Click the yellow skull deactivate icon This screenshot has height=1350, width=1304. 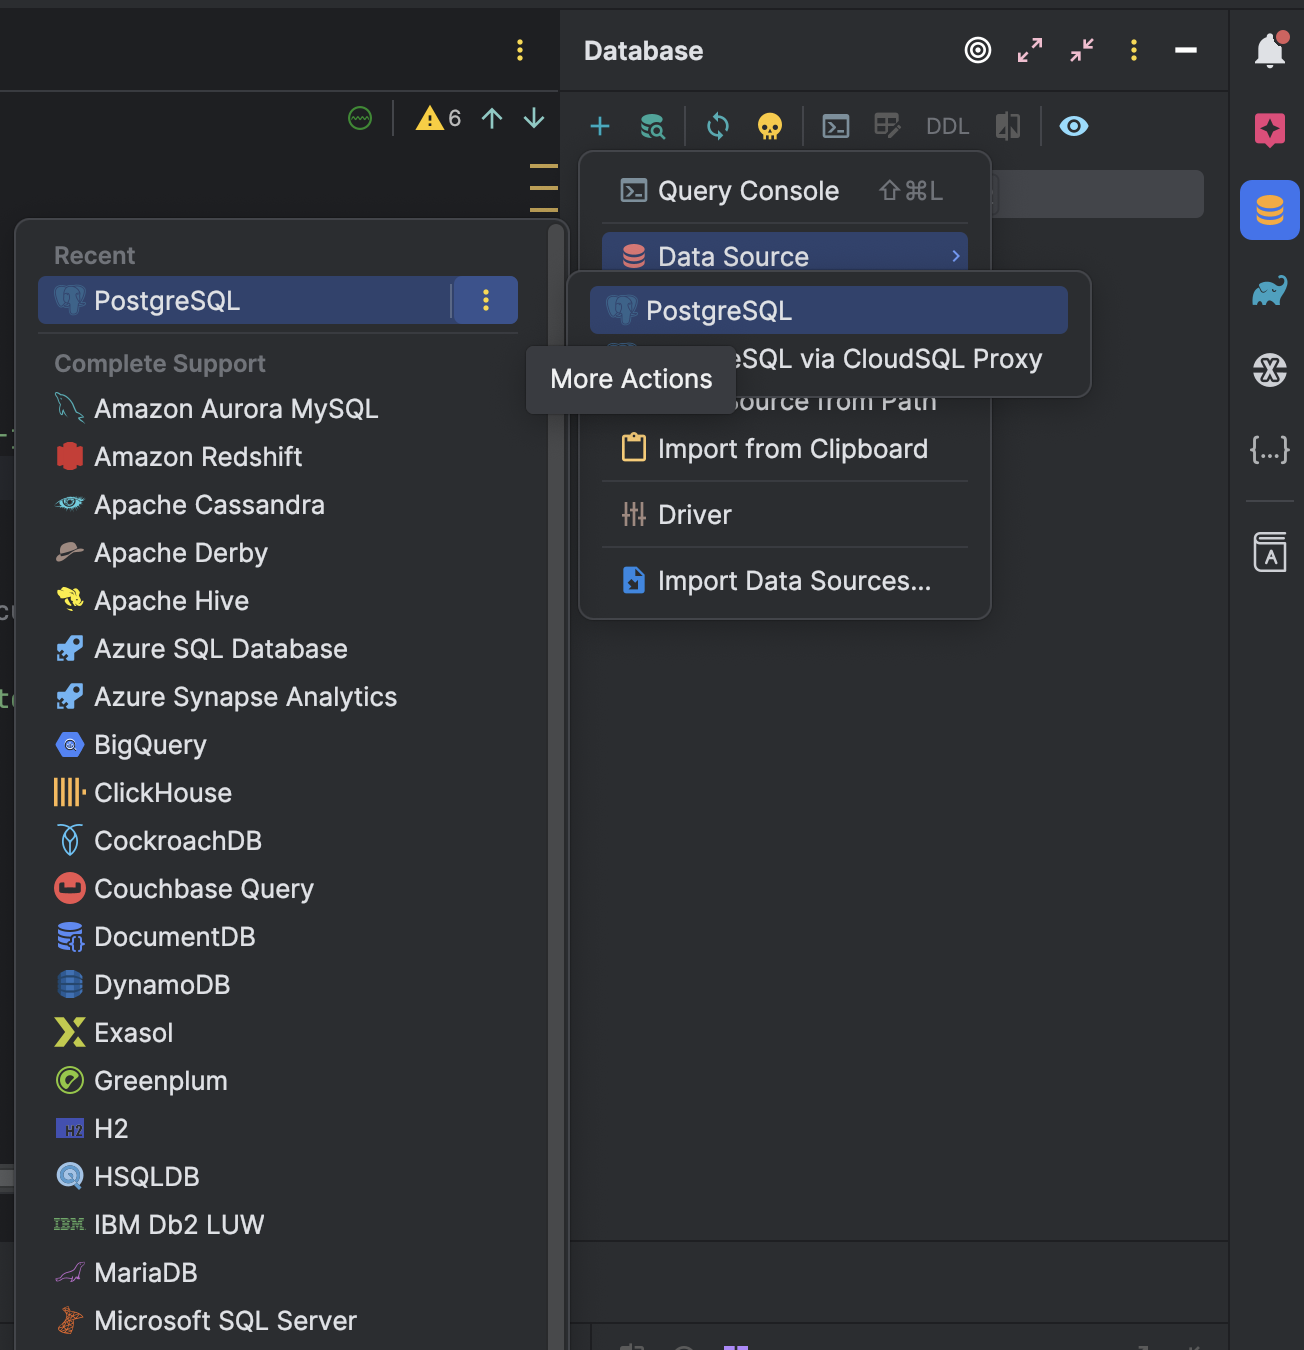tap(770, 126)
